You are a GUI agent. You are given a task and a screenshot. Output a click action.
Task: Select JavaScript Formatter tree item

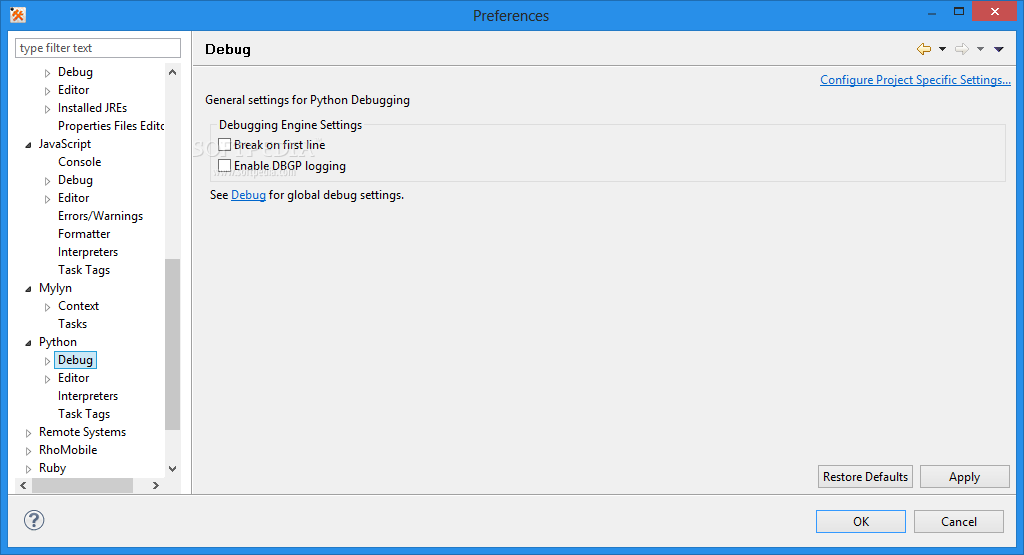point(84,234)
